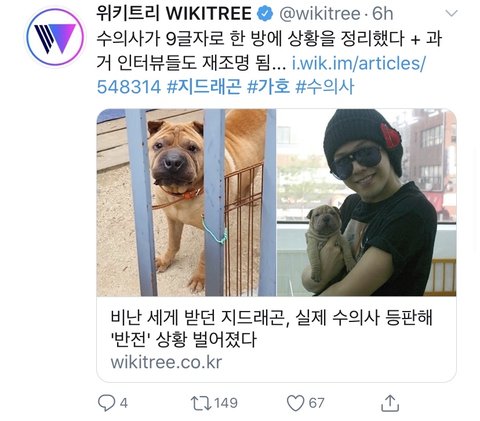The height and width of the screenshot is (421, 480).
Task: Open the man holding puppy photo
Action: point(366,202)
